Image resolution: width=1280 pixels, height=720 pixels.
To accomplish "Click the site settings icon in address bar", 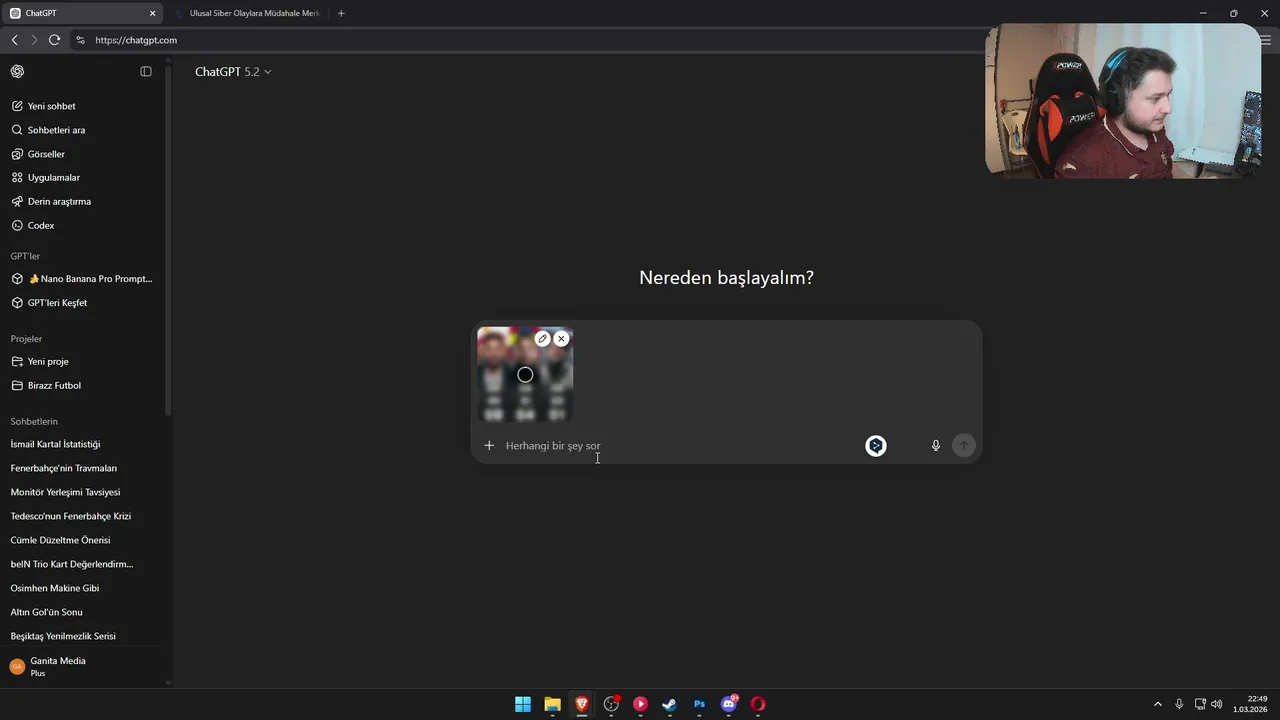I will click(x=81, y=40).
